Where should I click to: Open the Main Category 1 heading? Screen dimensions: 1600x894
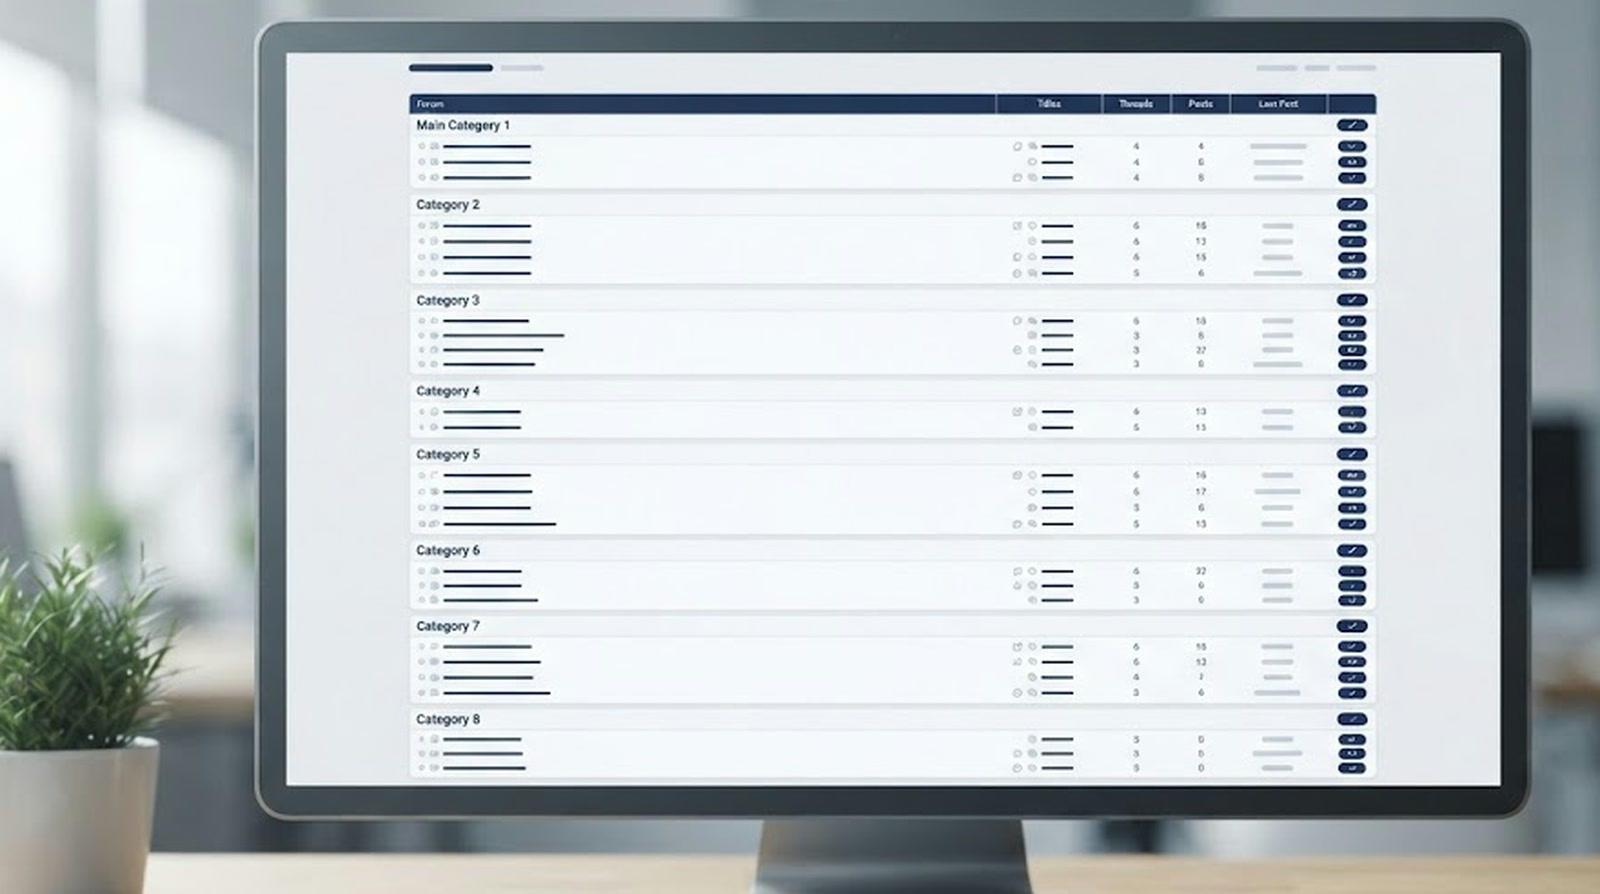click(x=463, y=125)
